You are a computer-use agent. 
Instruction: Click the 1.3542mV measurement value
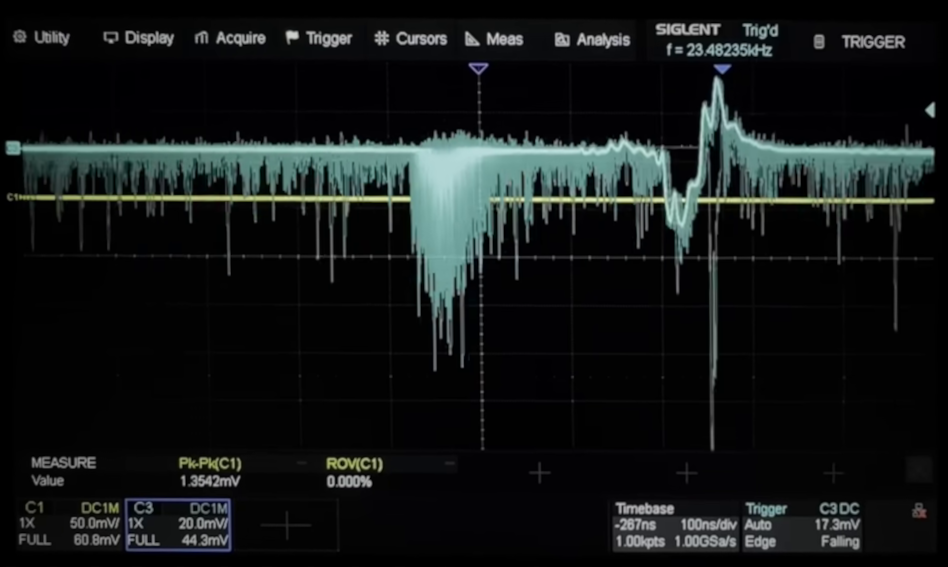pos(210,482)
